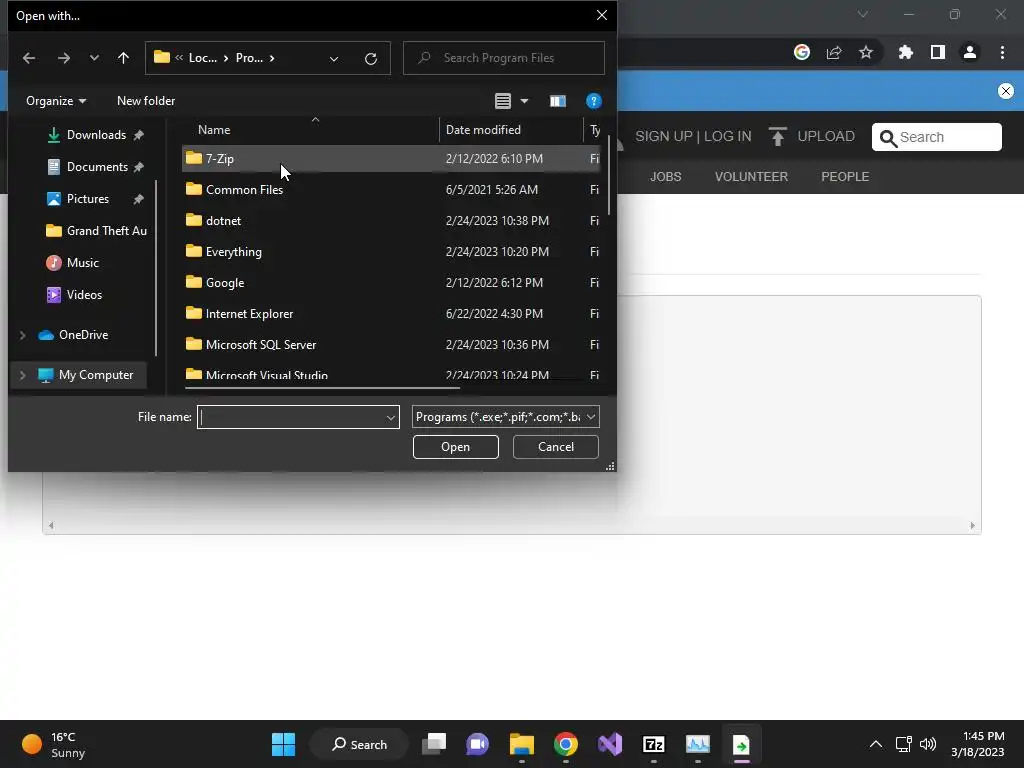This screenshot has height=768, width=1024.
Task: Switch to Visual Studio on the taskbar
Action: click(x=610, y=744)
